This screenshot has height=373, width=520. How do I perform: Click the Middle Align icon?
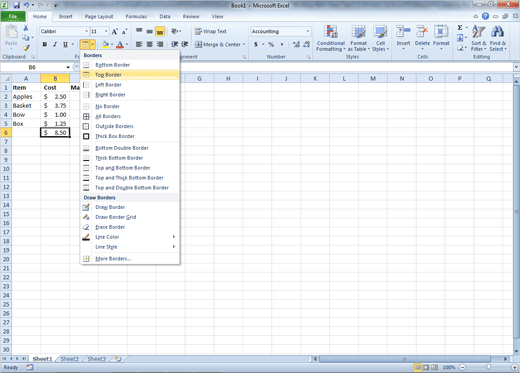[150, 31]
